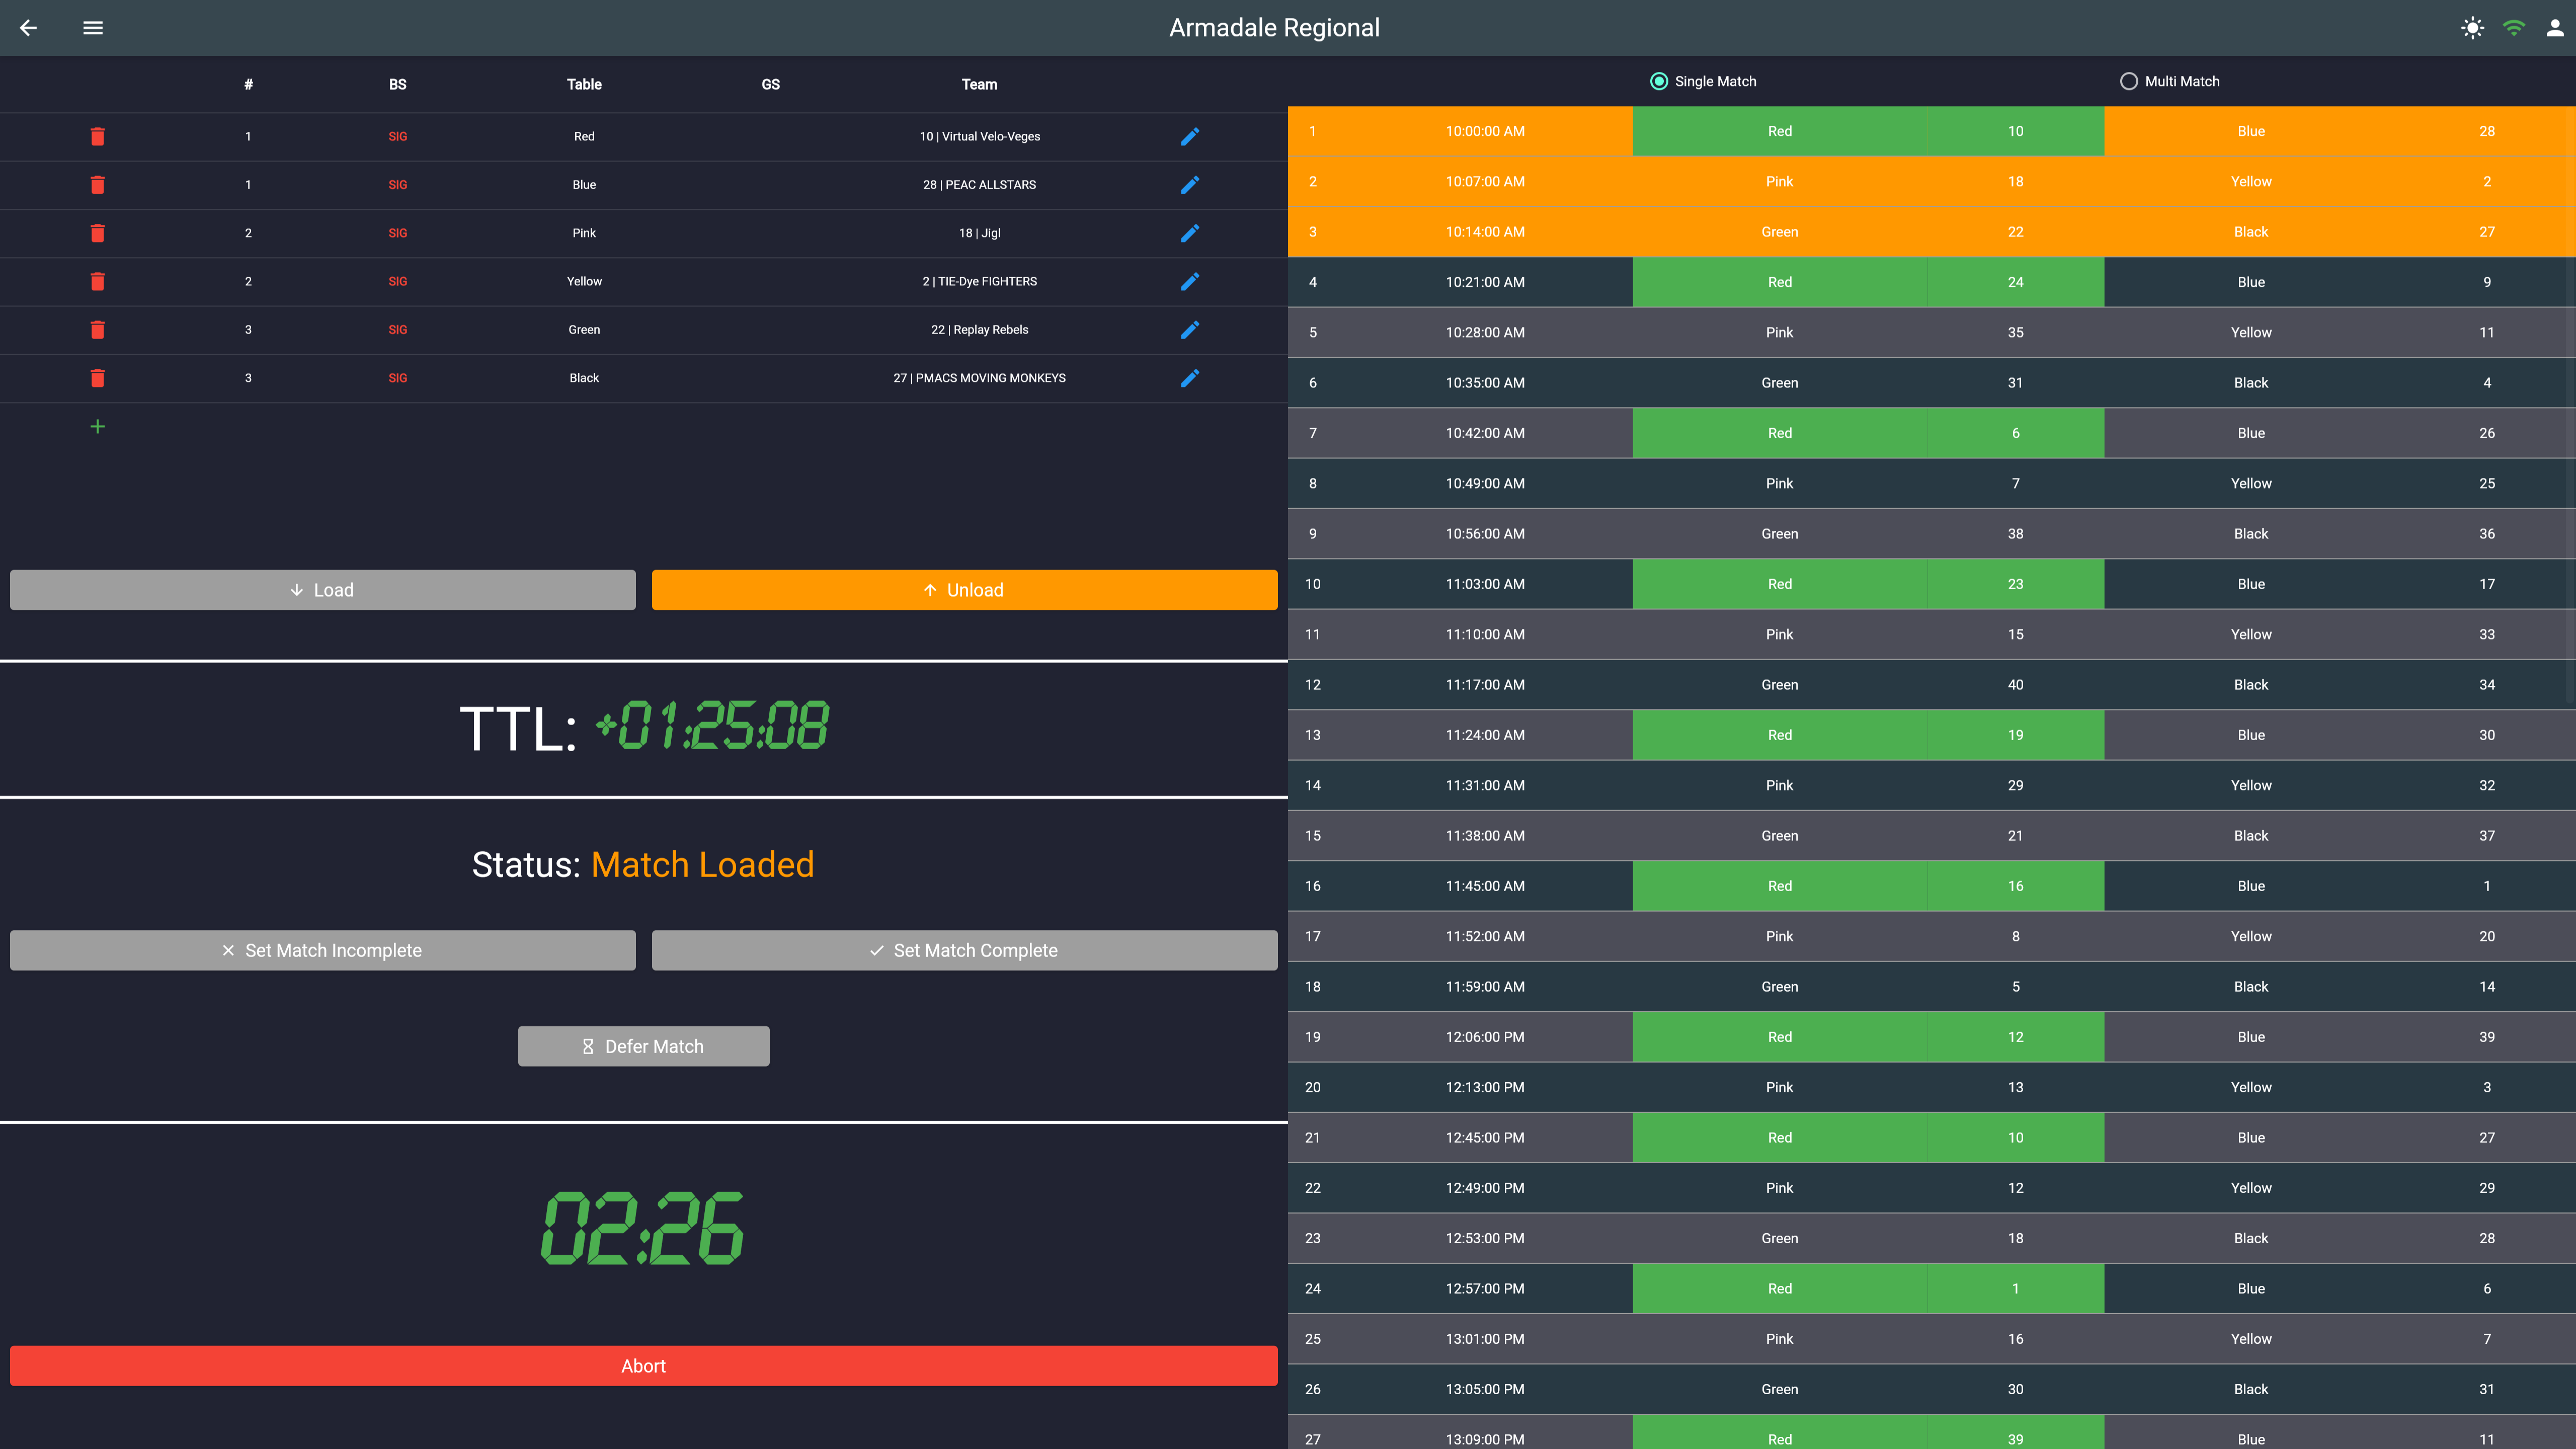This screenshot has width=2576, height=1449.
Task: Click the green wifi status icon
Action: (2514, 28)
